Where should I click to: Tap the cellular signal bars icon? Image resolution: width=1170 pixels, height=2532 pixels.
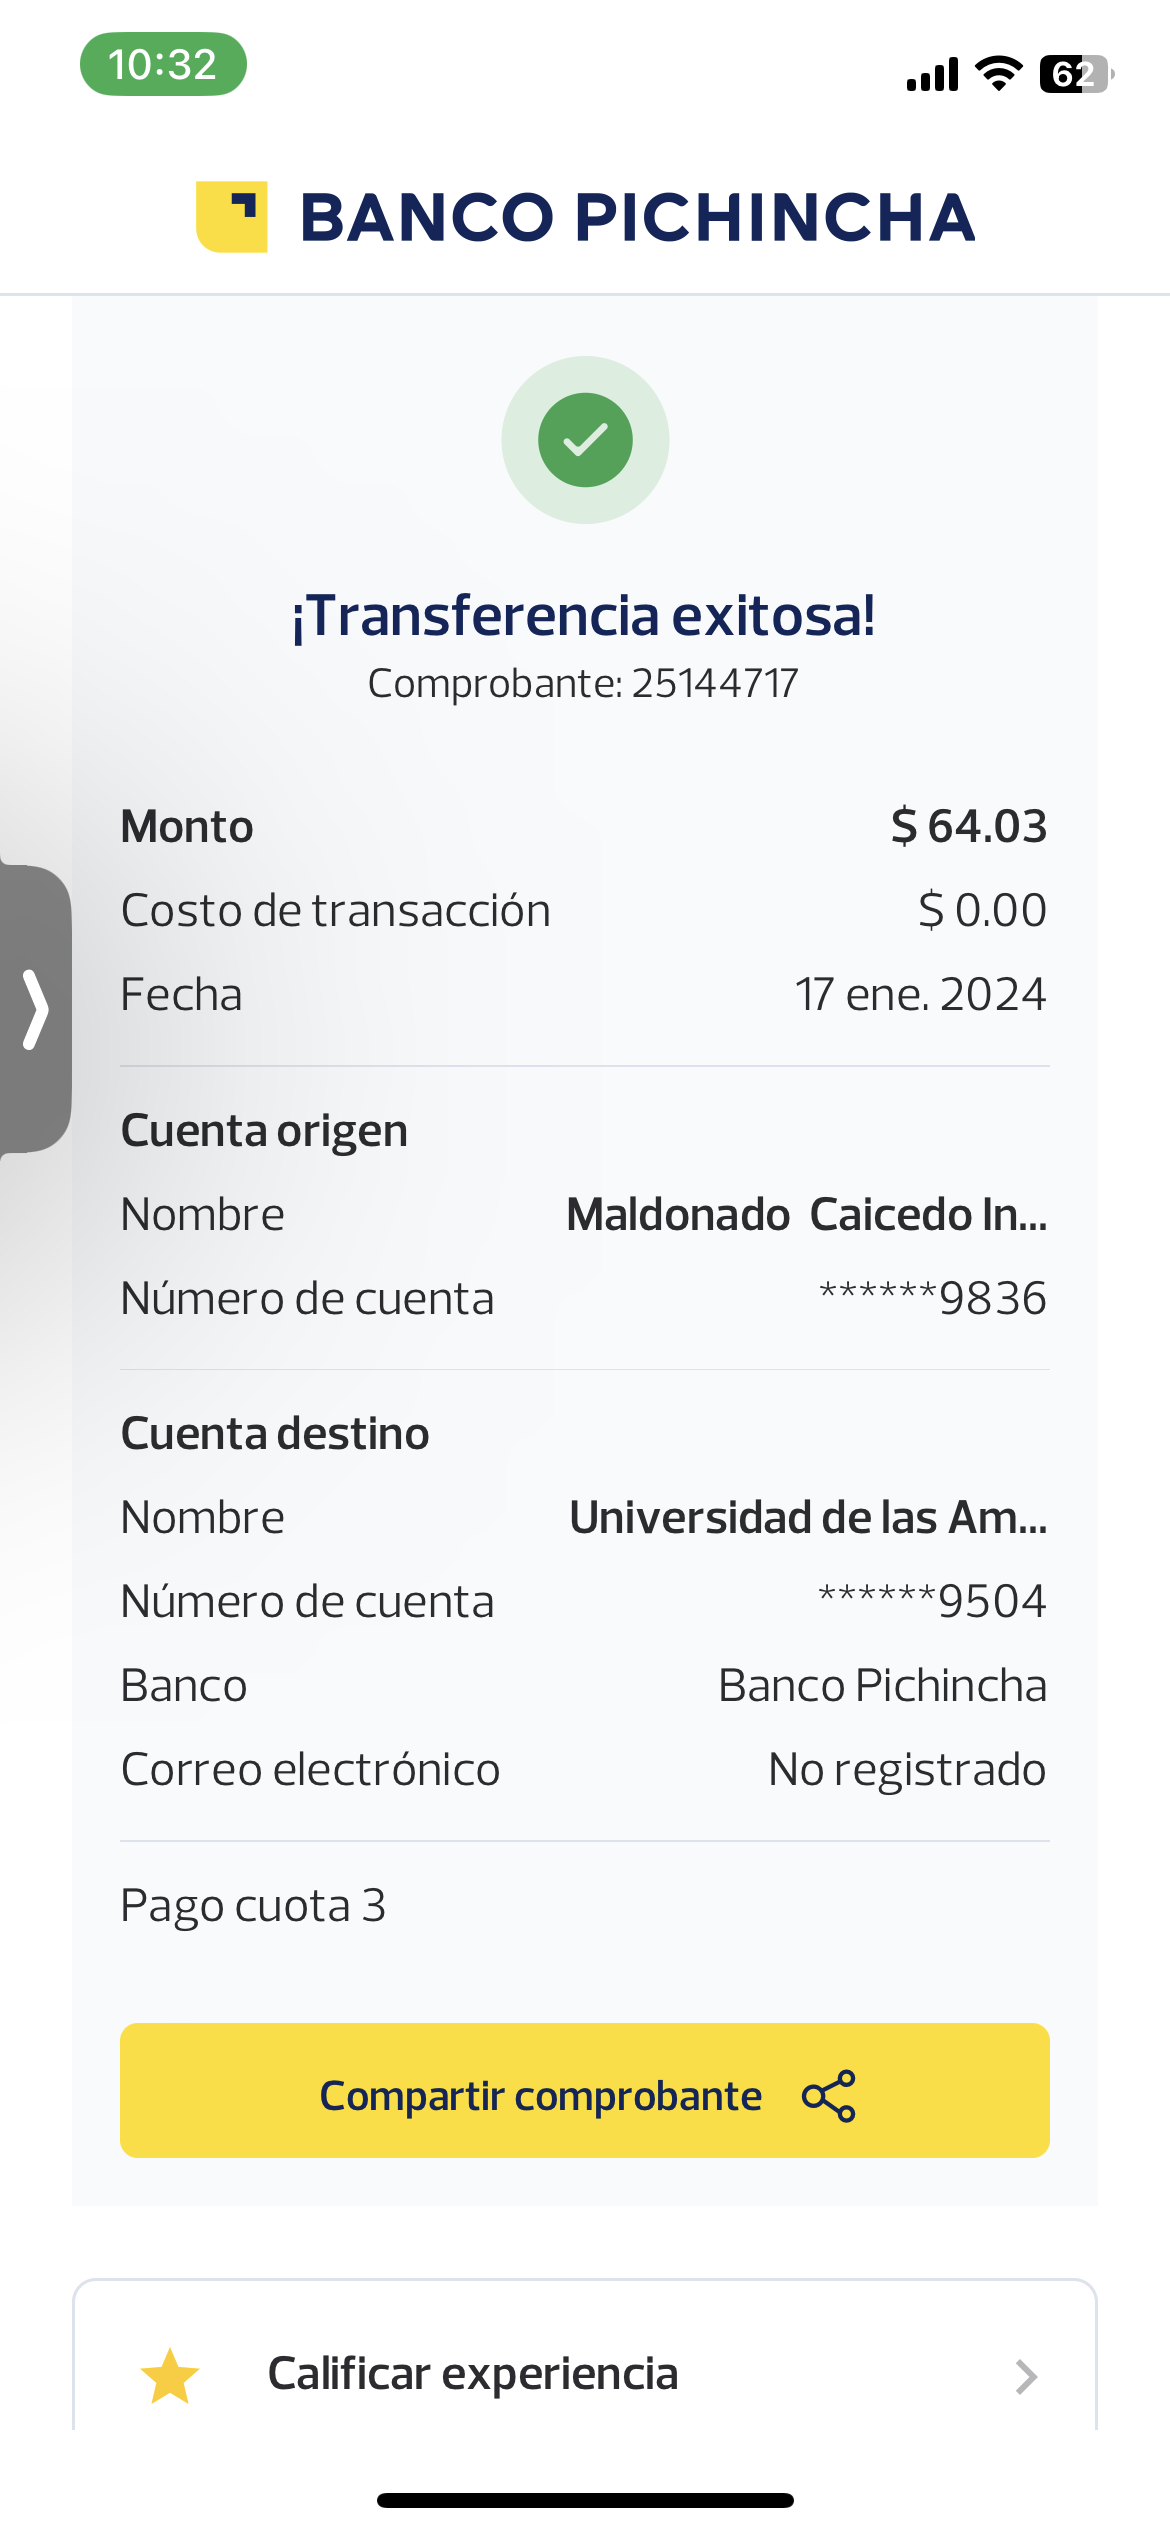(x=932, y=75)
